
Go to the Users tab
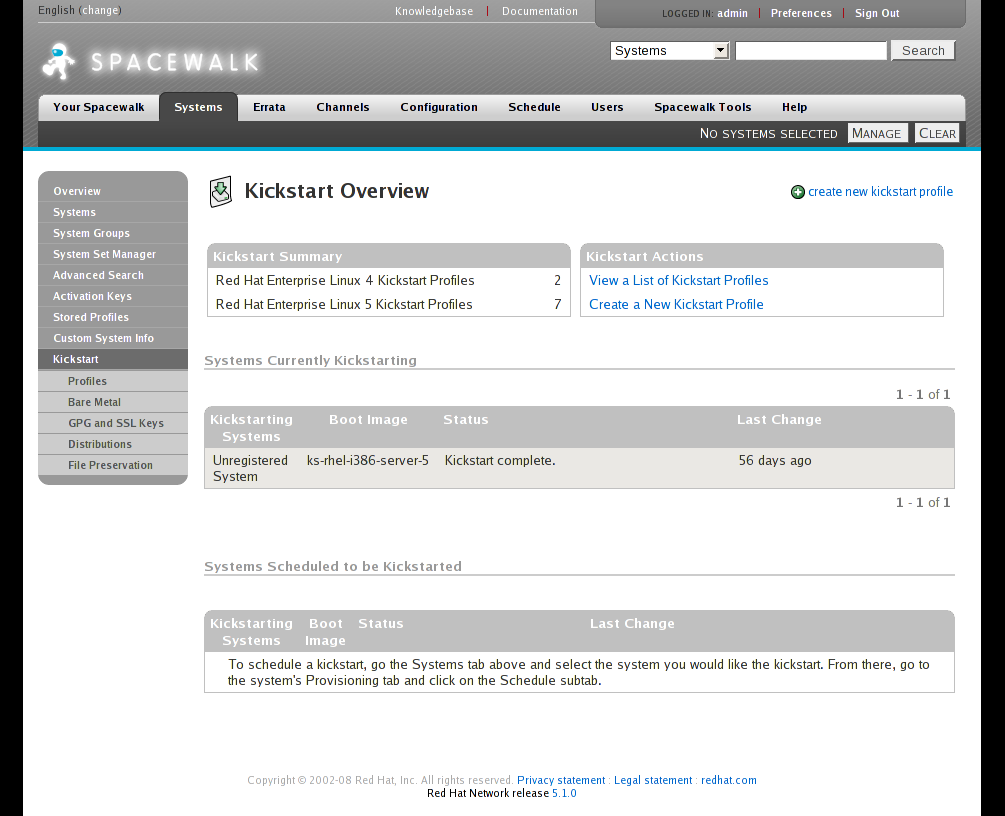click(x=607, y=107)
